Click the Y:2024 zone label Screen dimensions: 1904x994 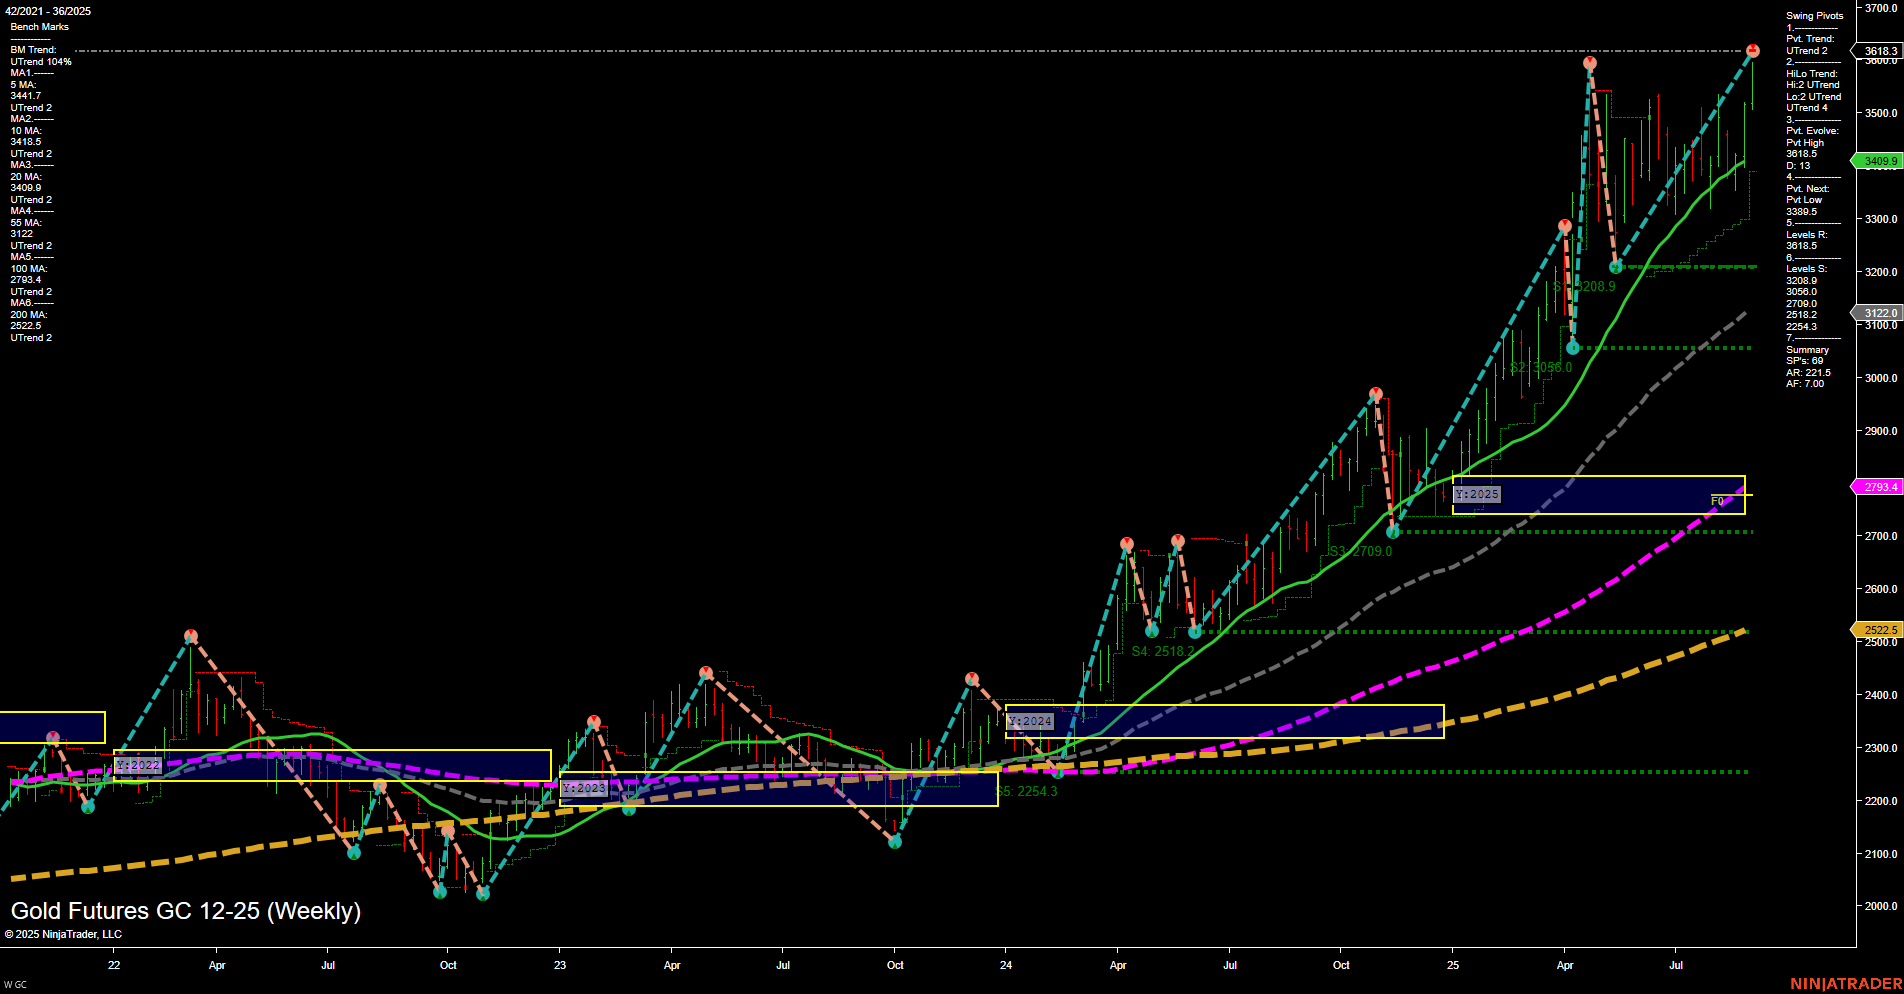click(x=1029, y=719)
